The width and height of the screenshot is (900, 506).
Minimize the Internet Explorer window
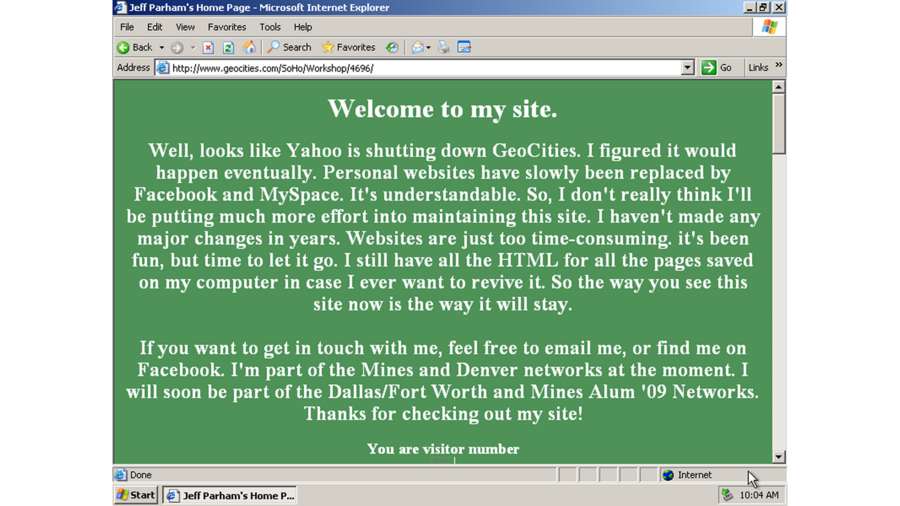[749, 7]
